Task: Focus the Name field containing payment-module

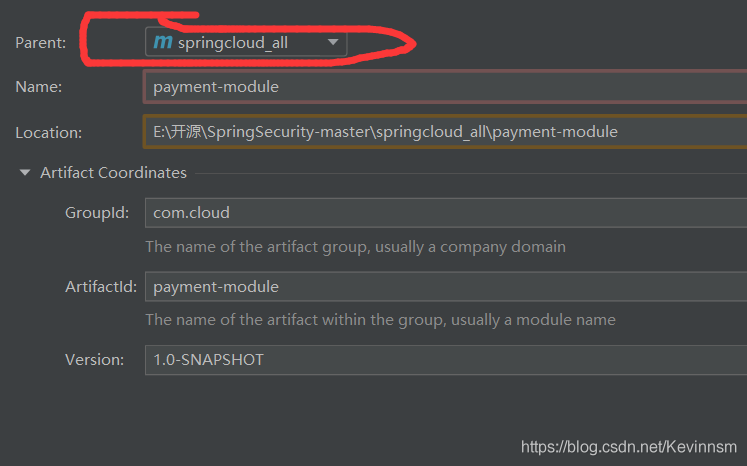Action: pyautogui.click(x=445, y=87)
